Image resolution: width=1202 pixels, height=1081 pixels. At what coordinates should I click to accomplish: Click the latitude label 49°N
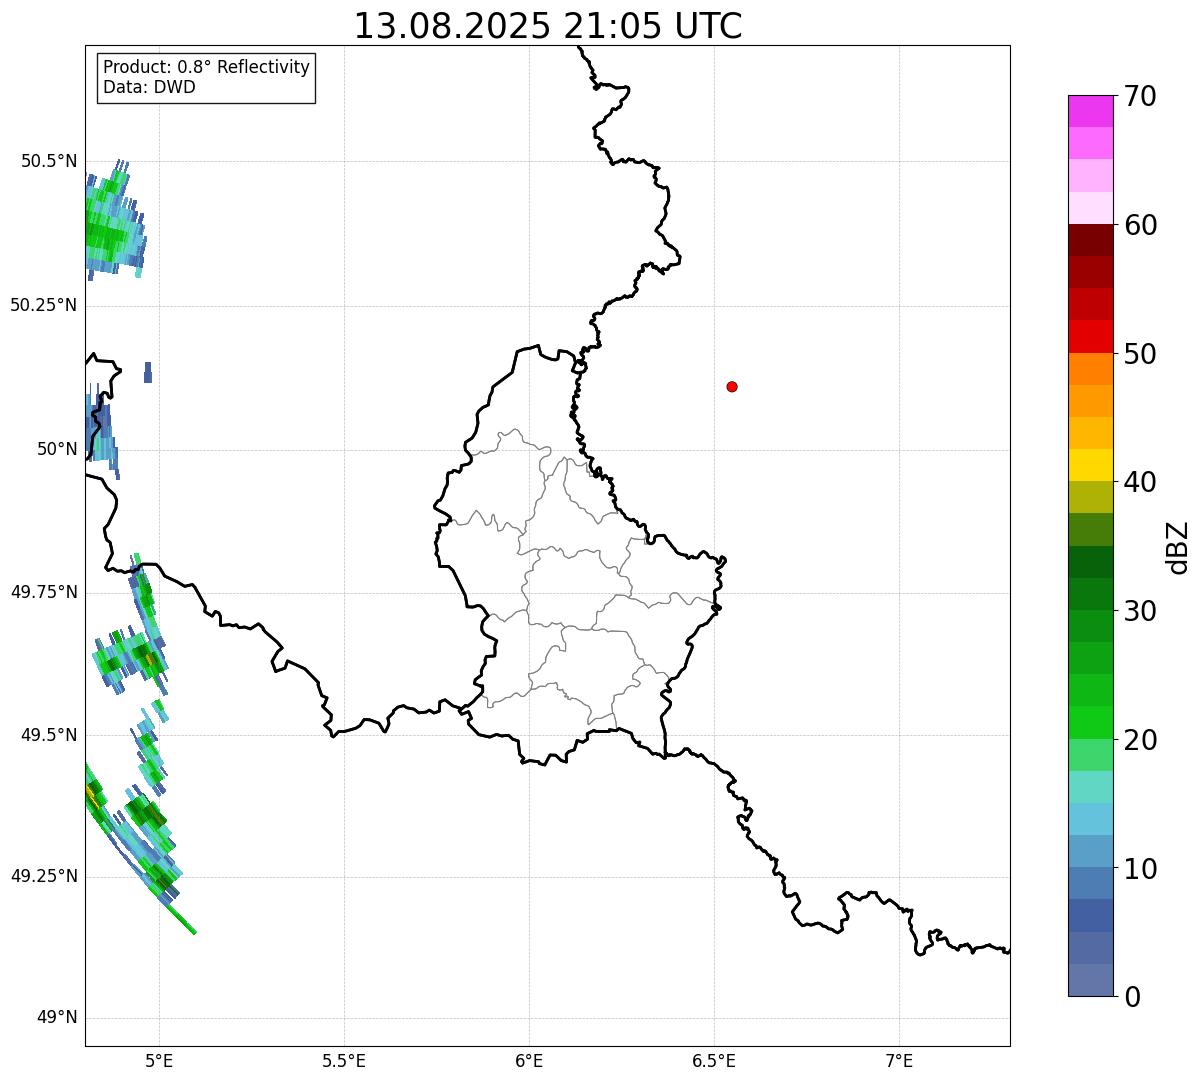point(57,1018)
